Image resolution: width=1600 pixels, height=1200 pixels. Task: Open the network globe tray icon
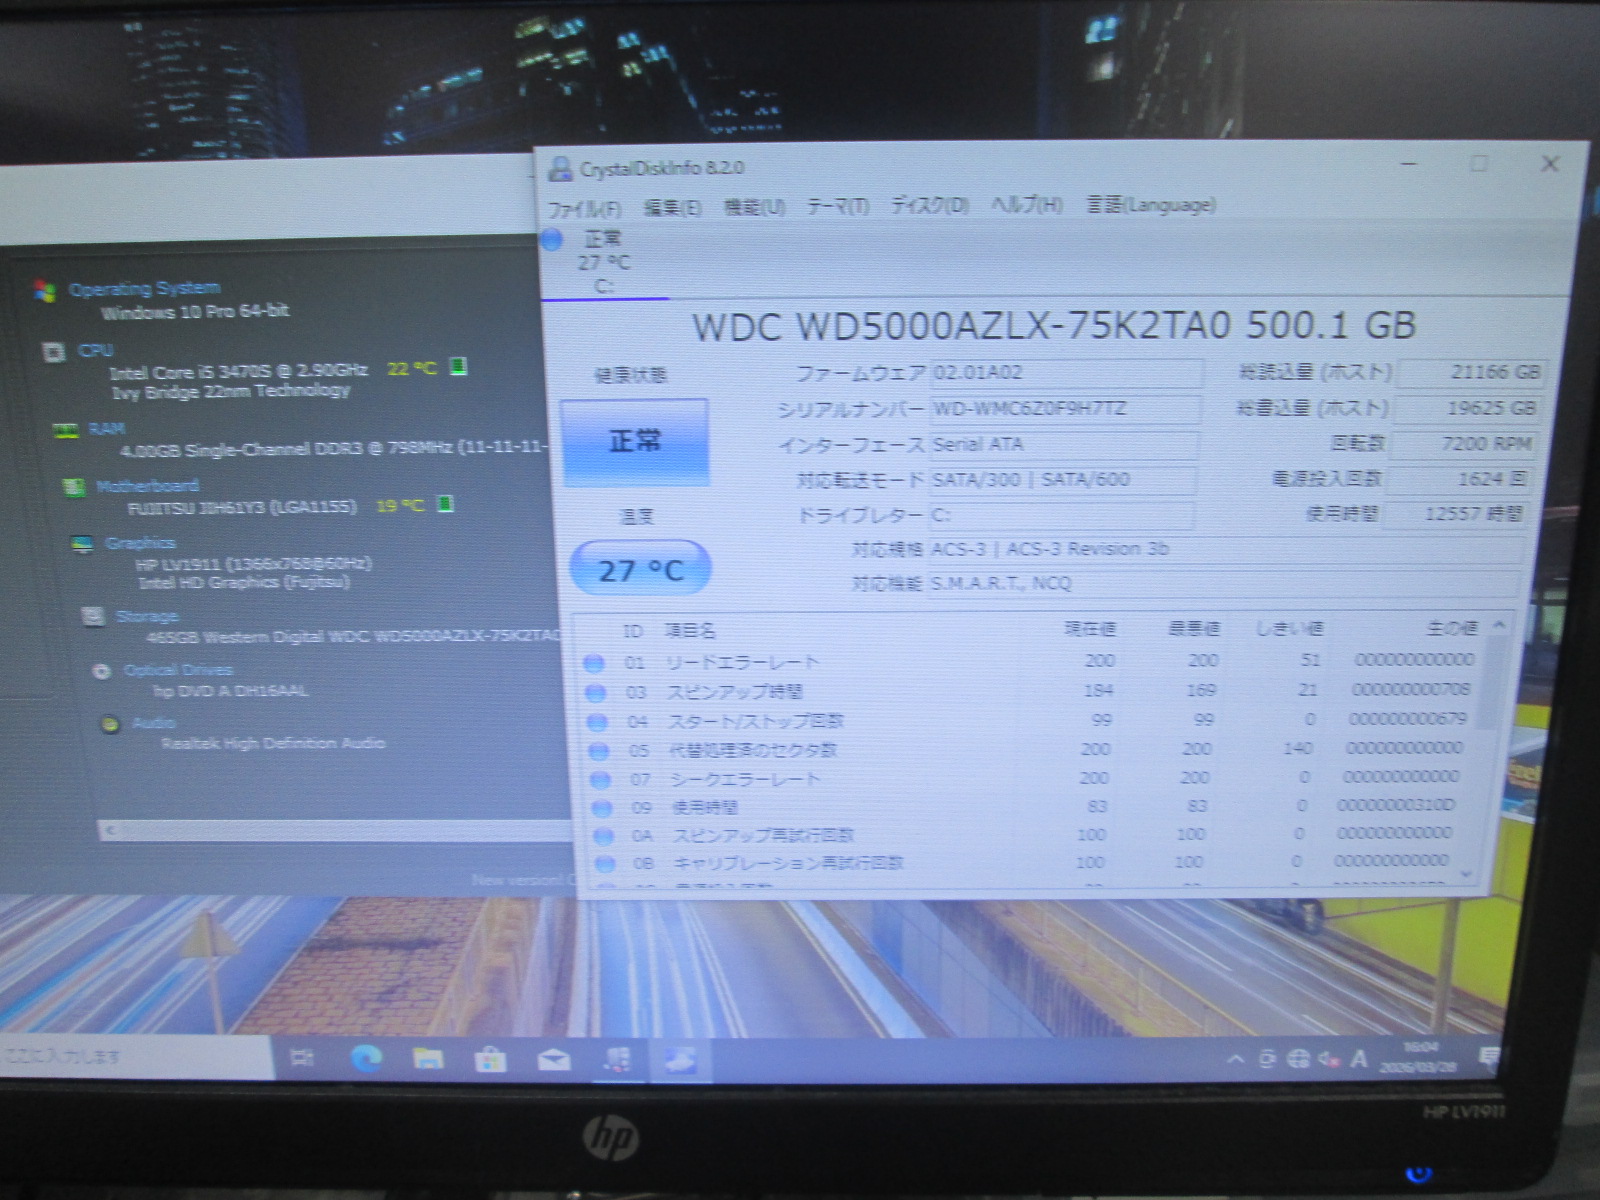(1298, 1059)
